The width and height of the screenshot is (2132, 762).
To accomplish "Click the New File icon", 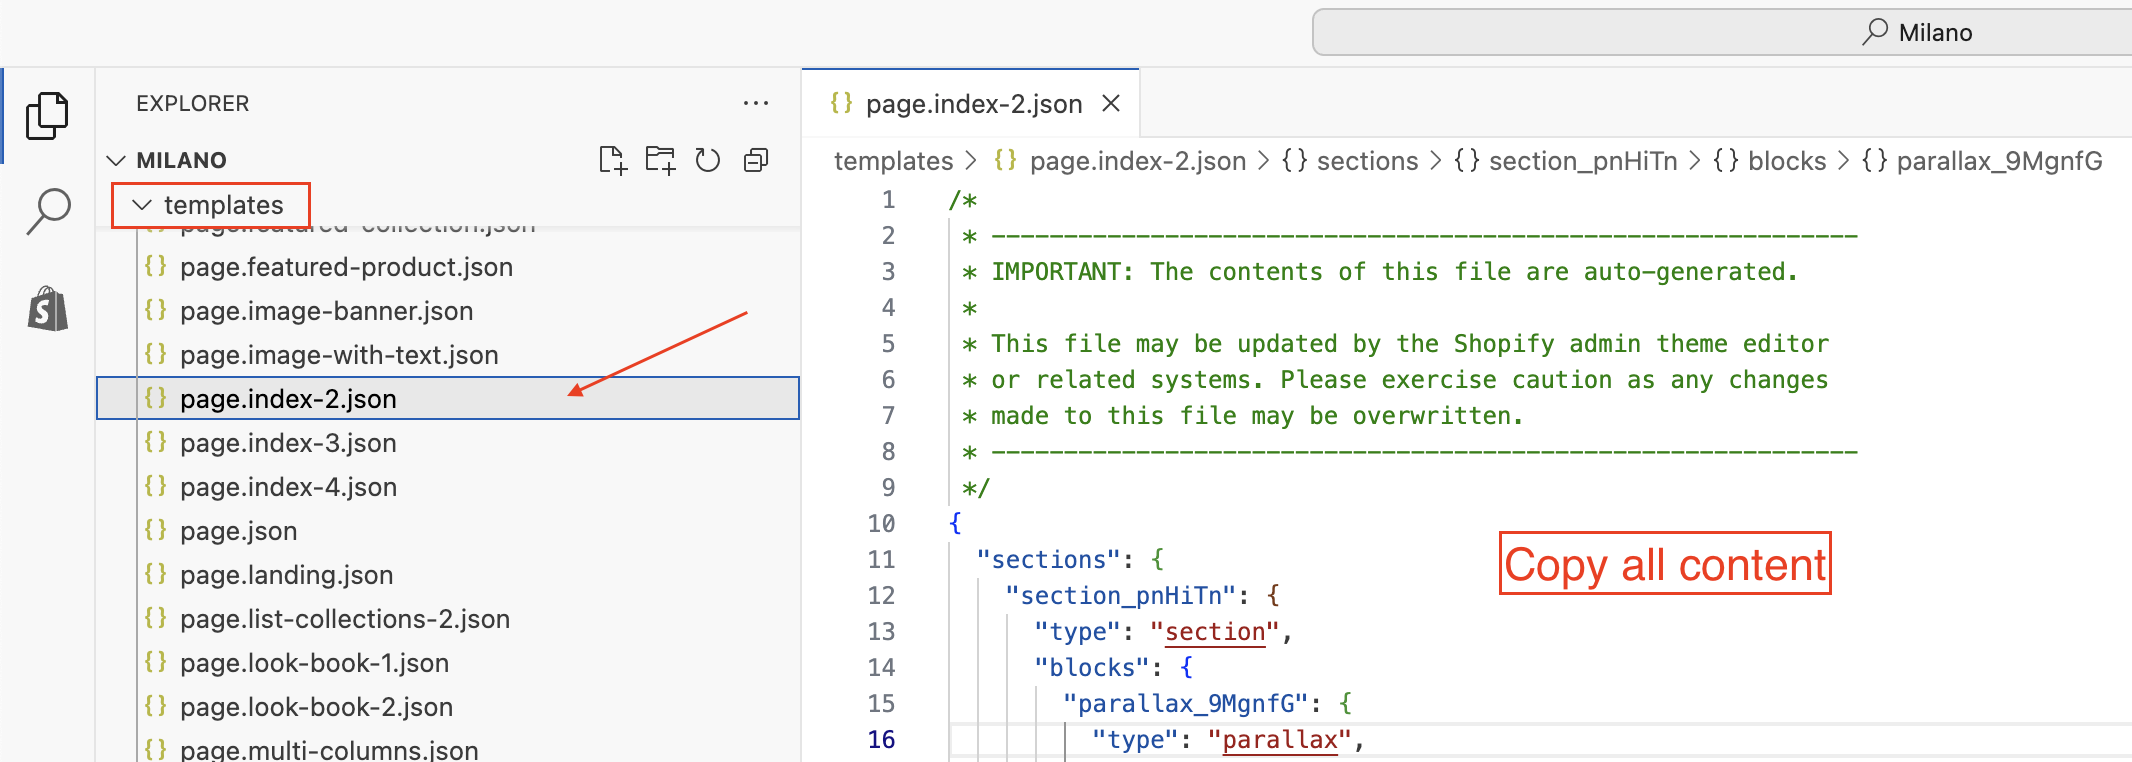I will 612,160.
